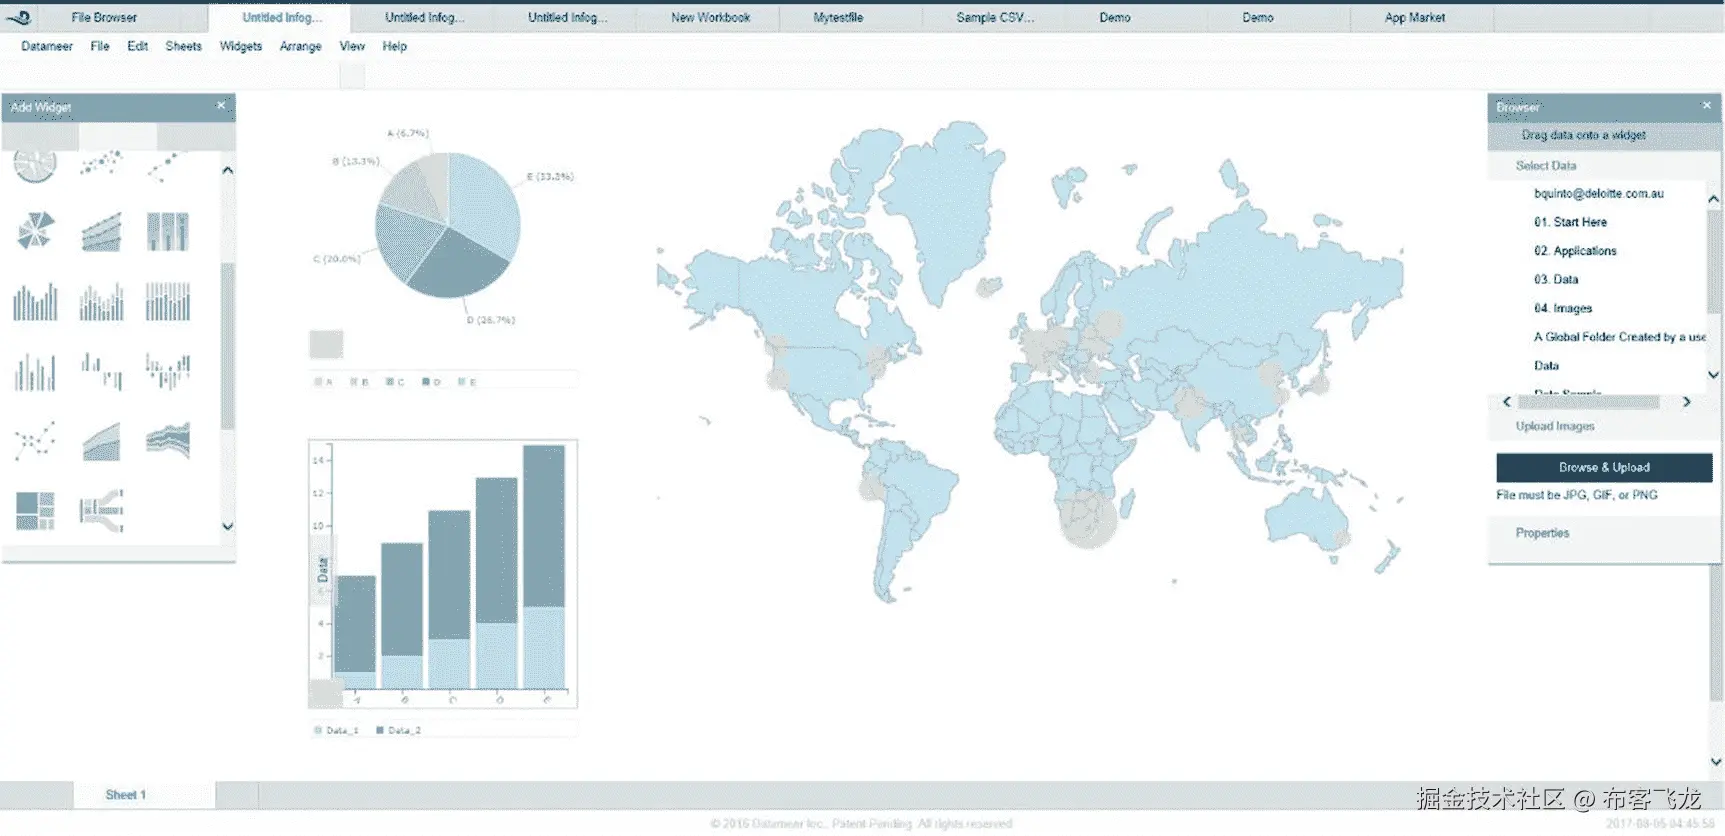Screen dimensions: 1725x836
Task: Open the 01. Start Here folder
Action: 1570,222
